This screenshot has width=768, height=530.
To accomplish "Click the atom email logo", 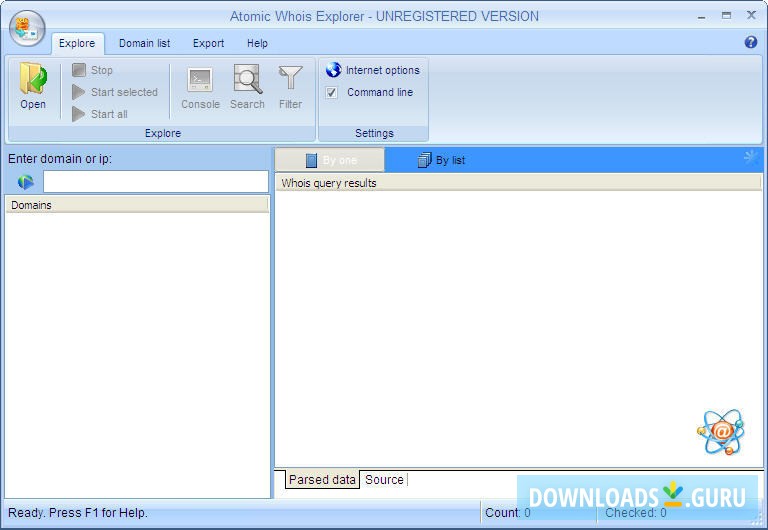I will pos(721,432).
